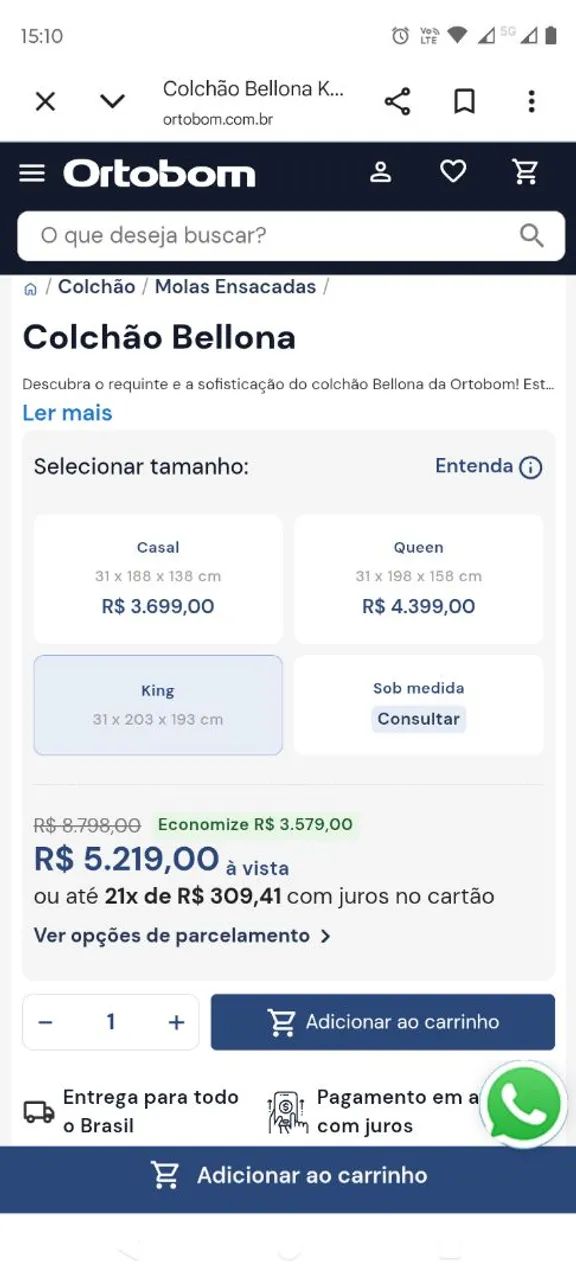
Task: Open browser three-dot overflow menu
Action: click(531, 101)
